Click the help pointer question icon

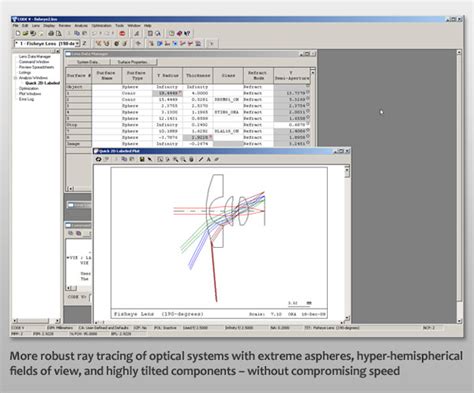(187, 33)
